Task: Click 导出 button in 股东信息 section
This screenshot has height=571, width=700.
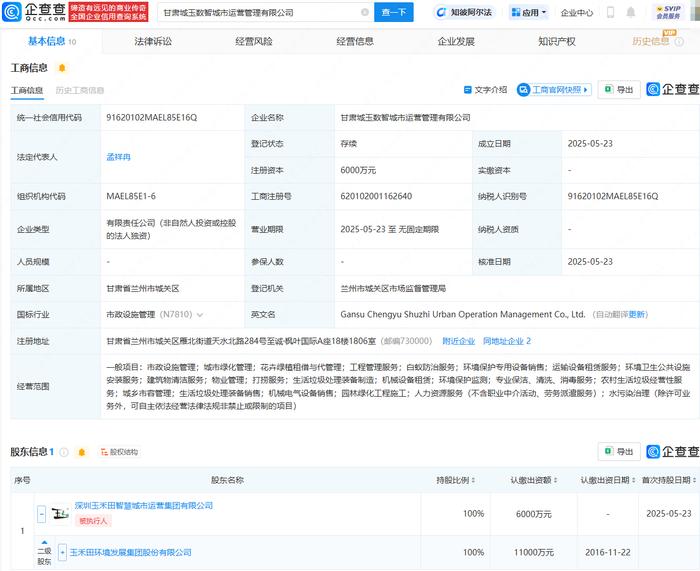Action: 619,452
